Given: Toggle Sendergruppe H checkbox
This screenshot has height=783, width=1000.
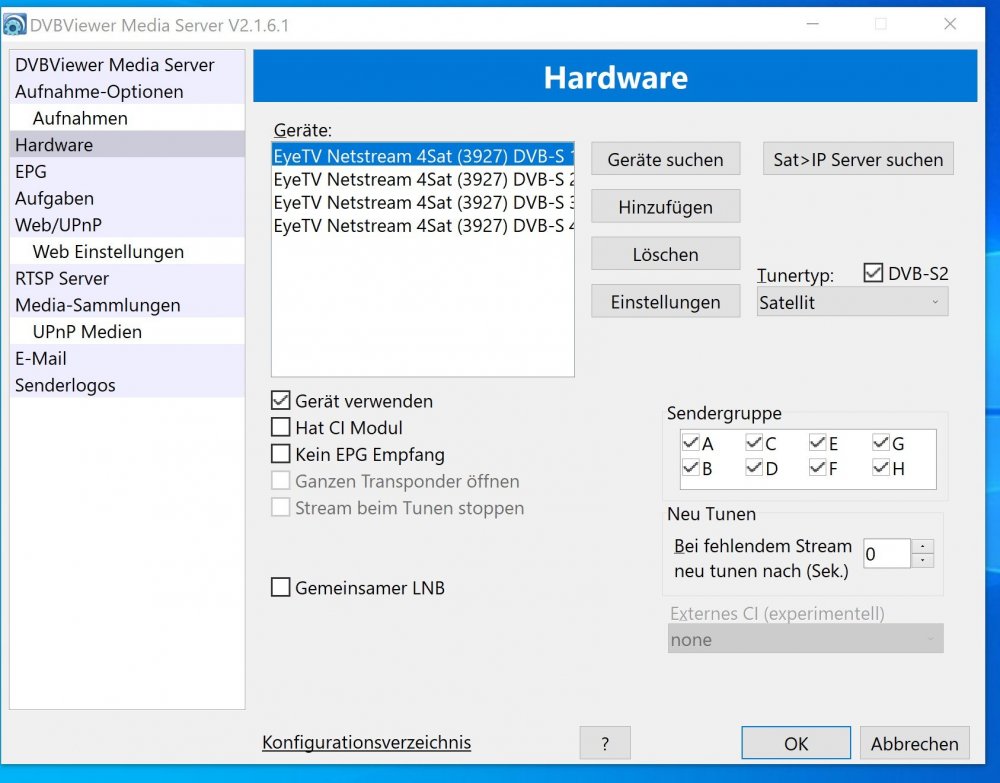Looking at the screenshot, I should tap(881, 468).
